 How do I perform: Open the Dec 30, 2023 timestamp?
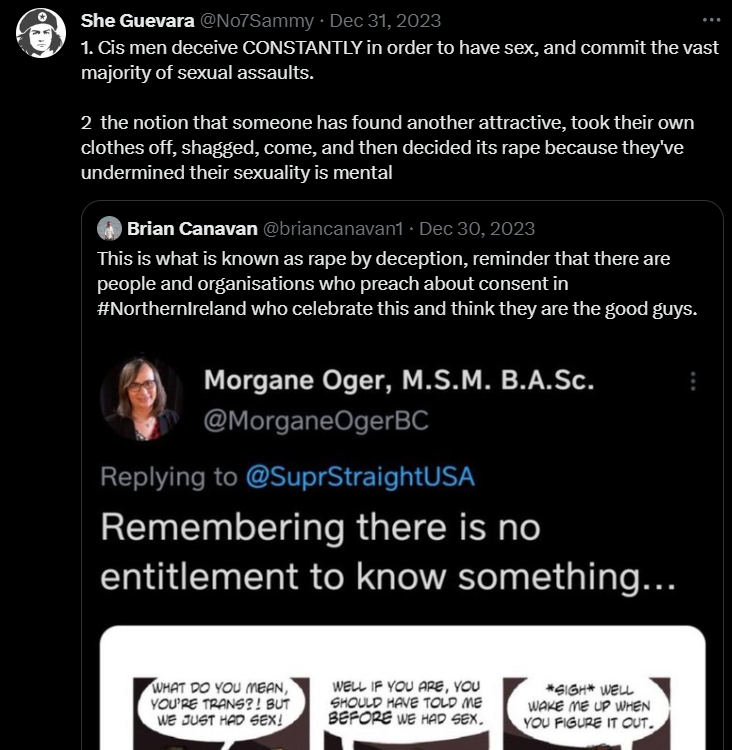point(480,229)
